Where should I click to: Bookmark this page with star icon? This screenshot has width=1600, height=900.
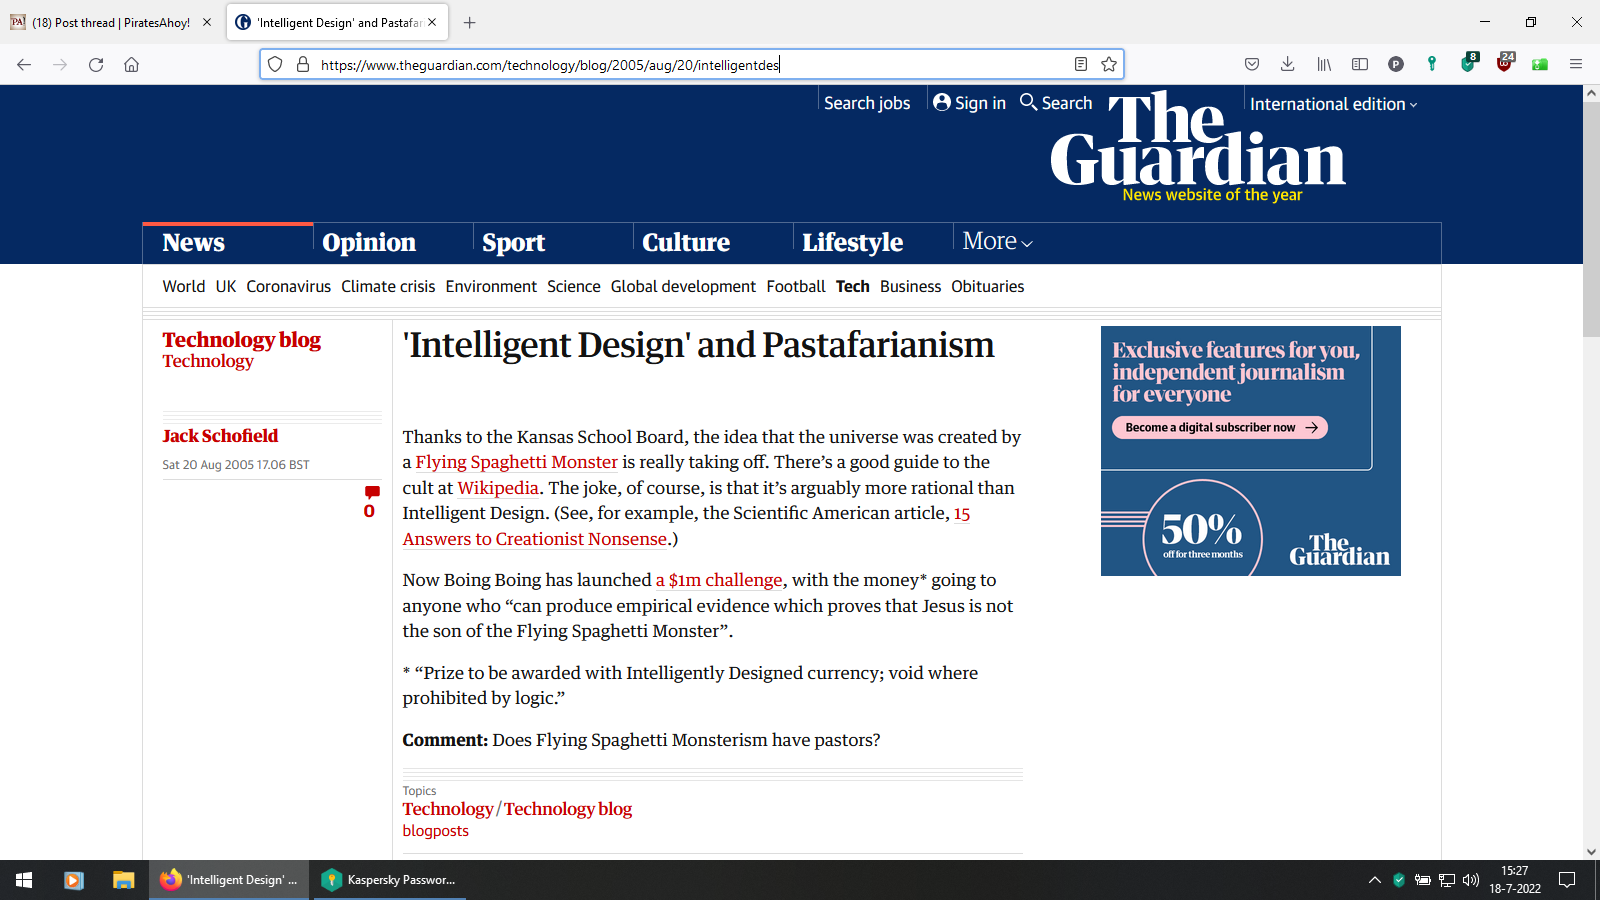coord(1109,65)
